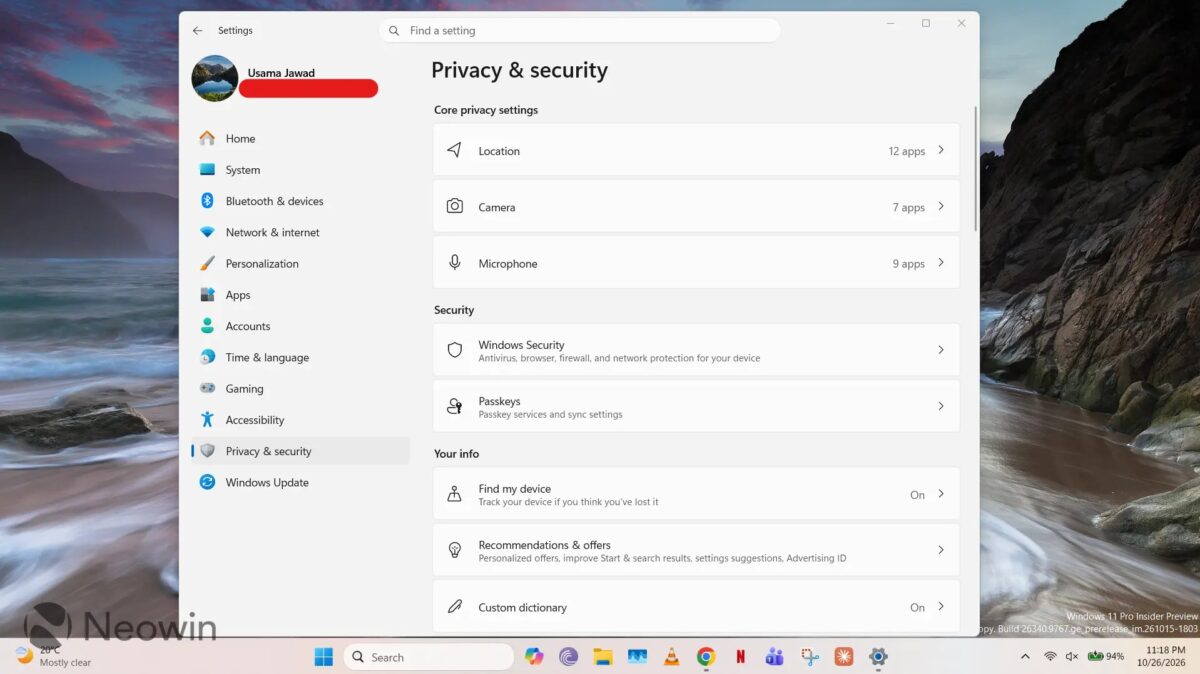The height and width of the screenshot is (674, 1200).
Task: Expand the Microphone row chevron
Action: tap(941, 263)
